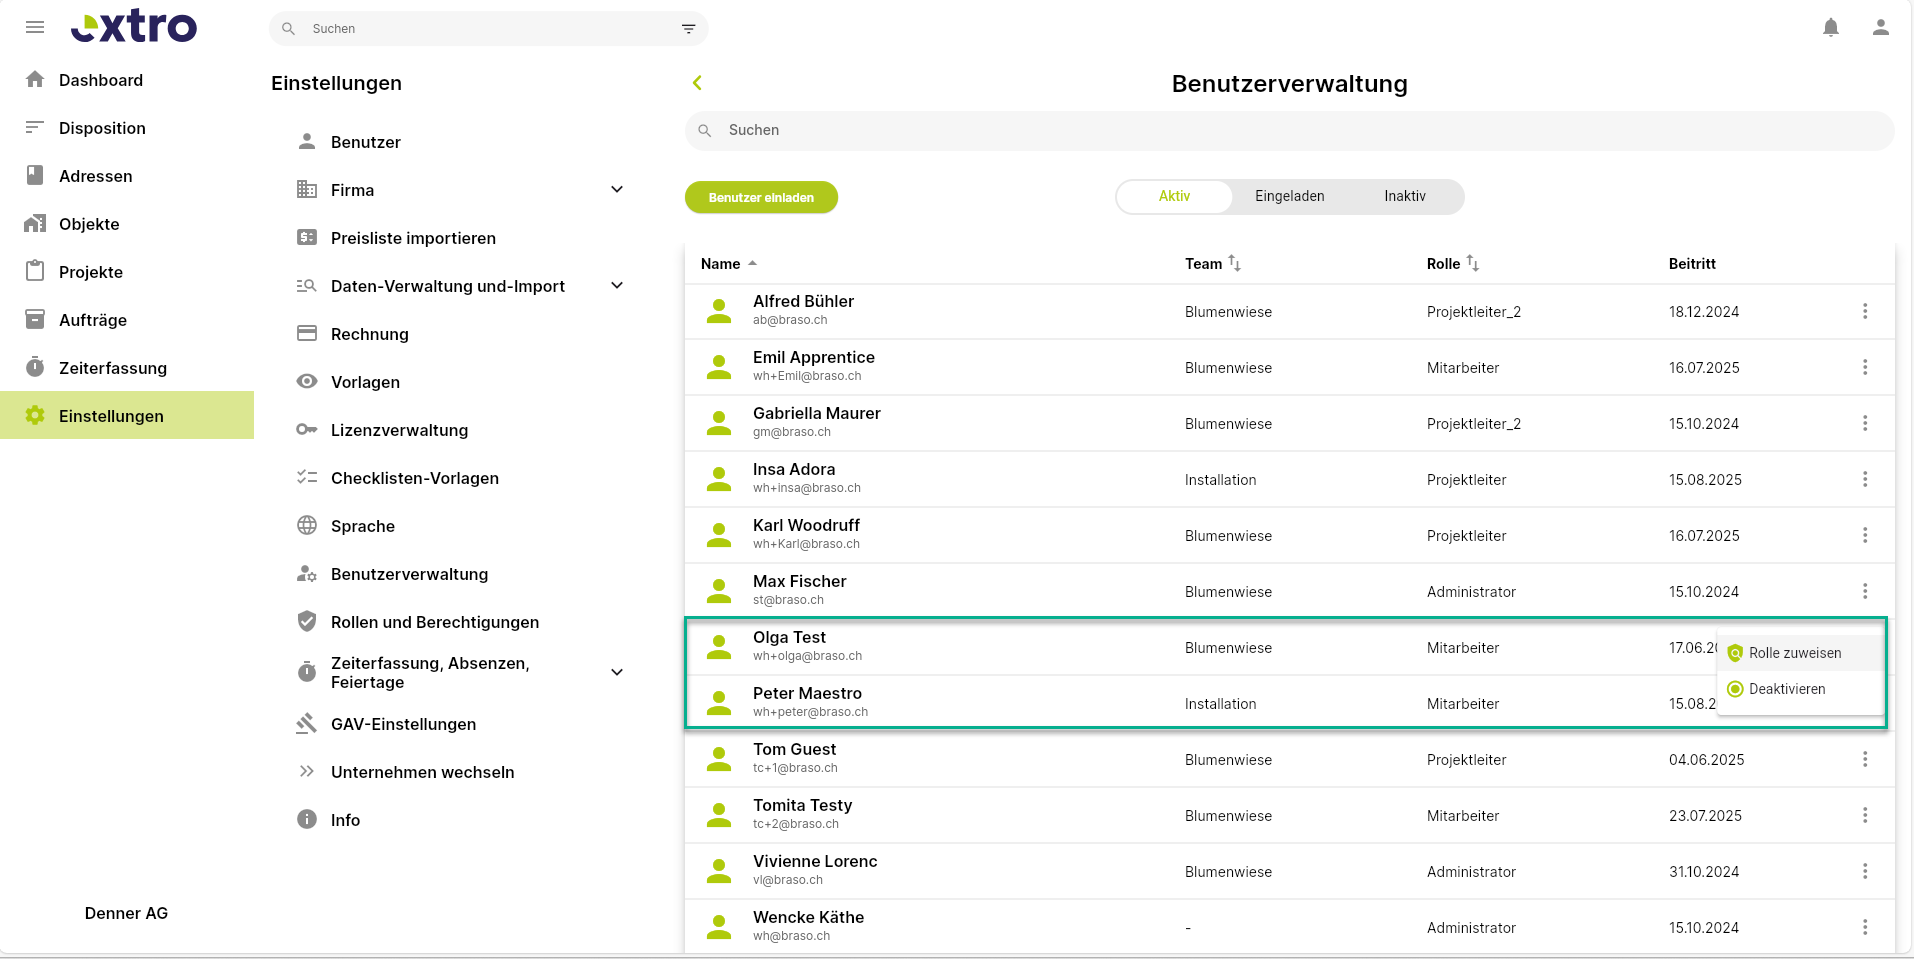Choose Rolle zuweisen from context menu

1800,653
